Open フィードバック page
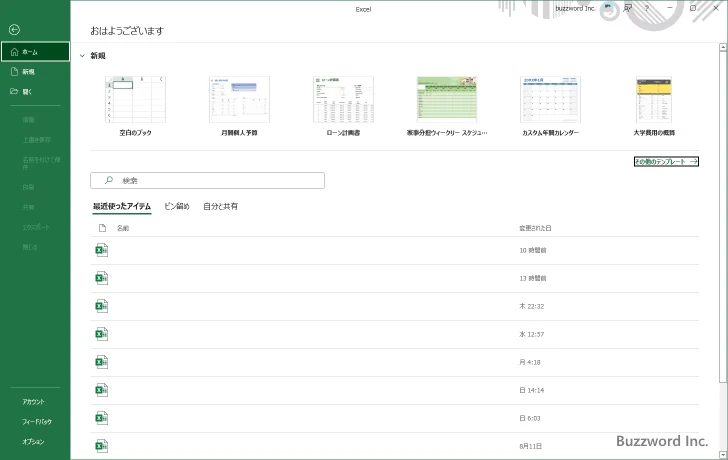The width and height of the screenshot is (728, 460). [x=37, y=421]
